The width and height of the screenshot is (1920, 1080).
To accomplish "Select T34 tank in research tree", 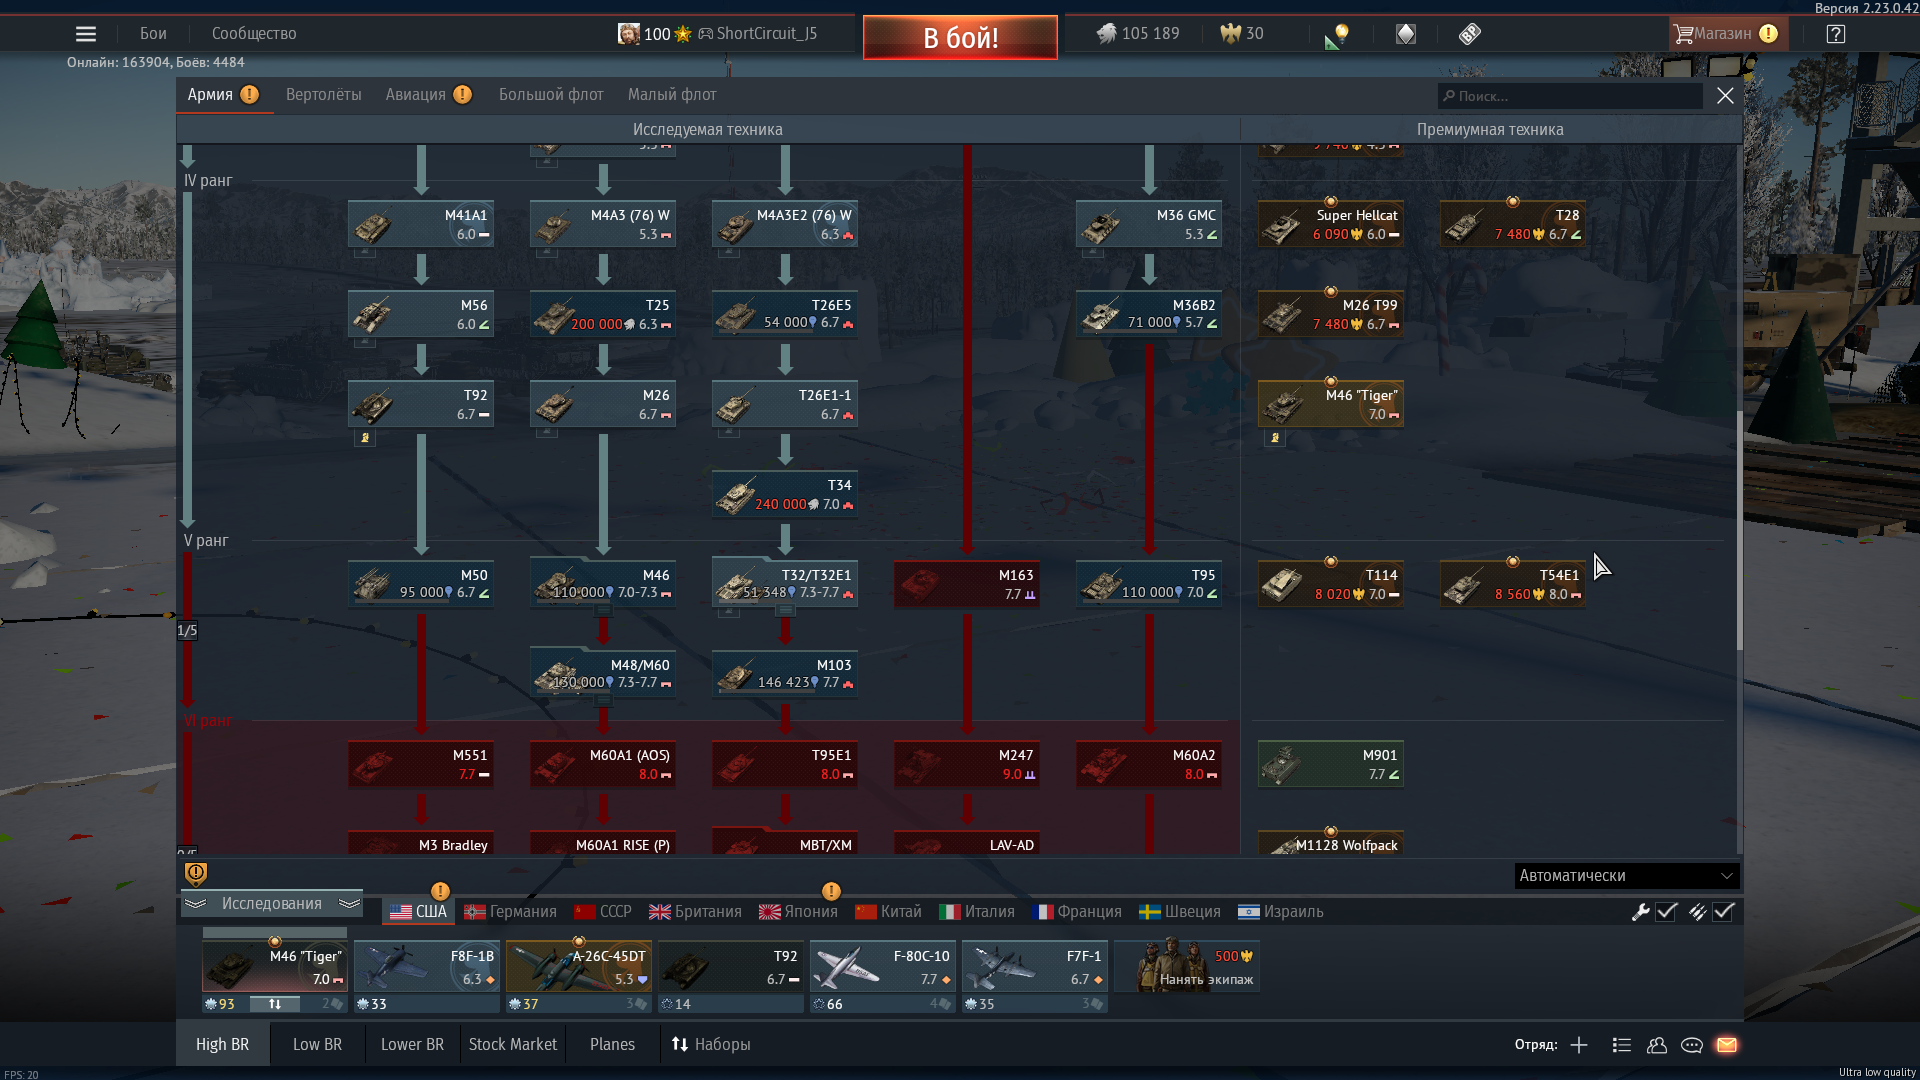I will pyautogui.click(x=785, y=494).
